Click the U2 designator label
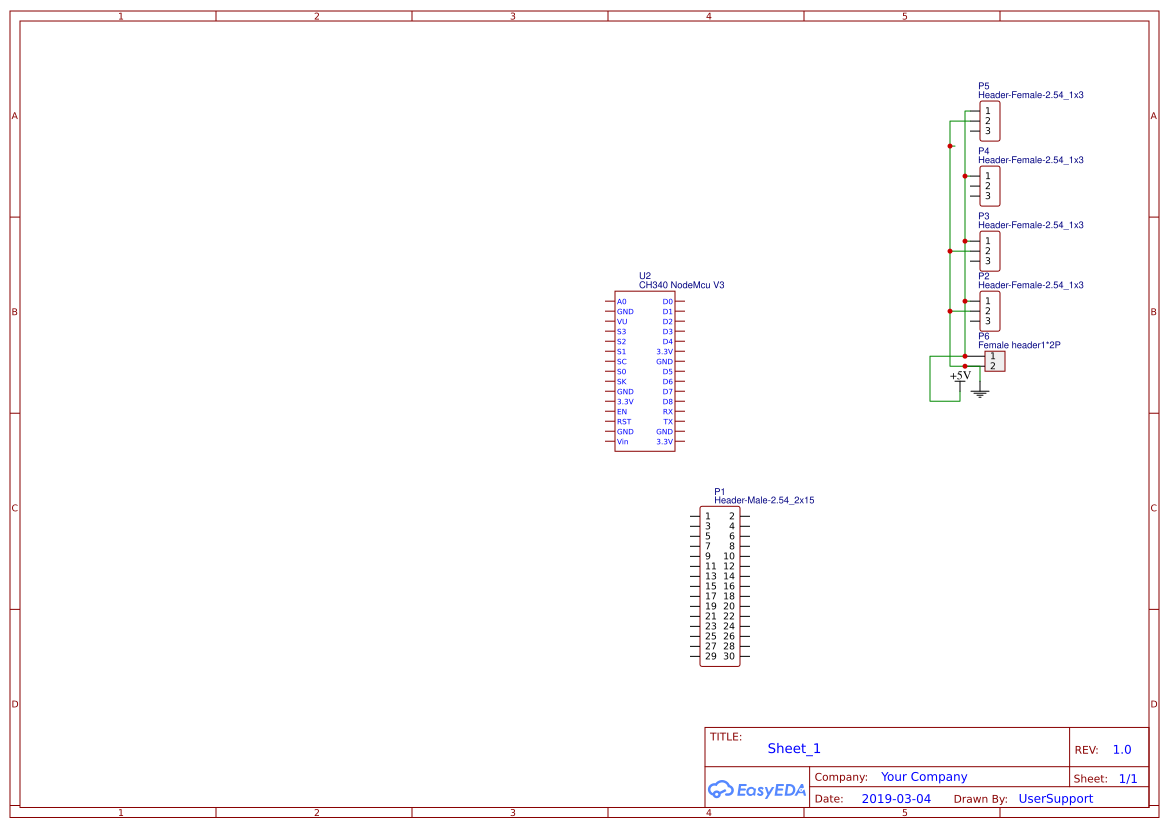Viewport: 1169px width, 828px height. (x=645, y=276)
